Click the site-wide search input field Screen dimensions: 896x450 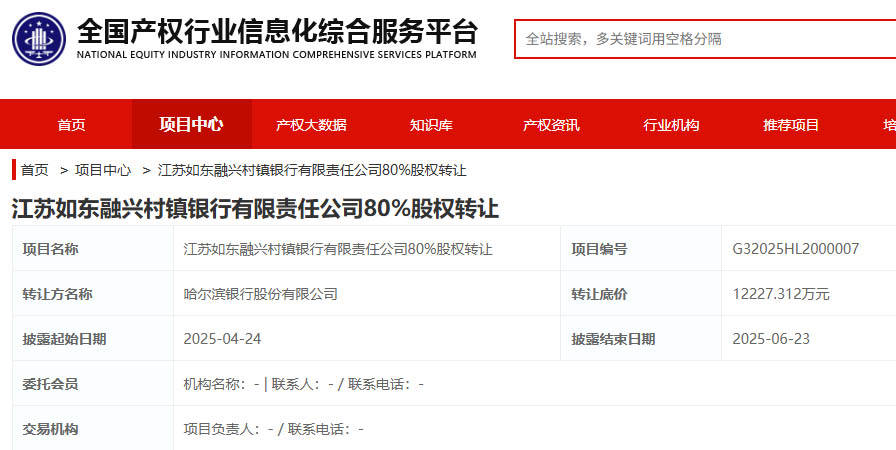click(705, 39)
